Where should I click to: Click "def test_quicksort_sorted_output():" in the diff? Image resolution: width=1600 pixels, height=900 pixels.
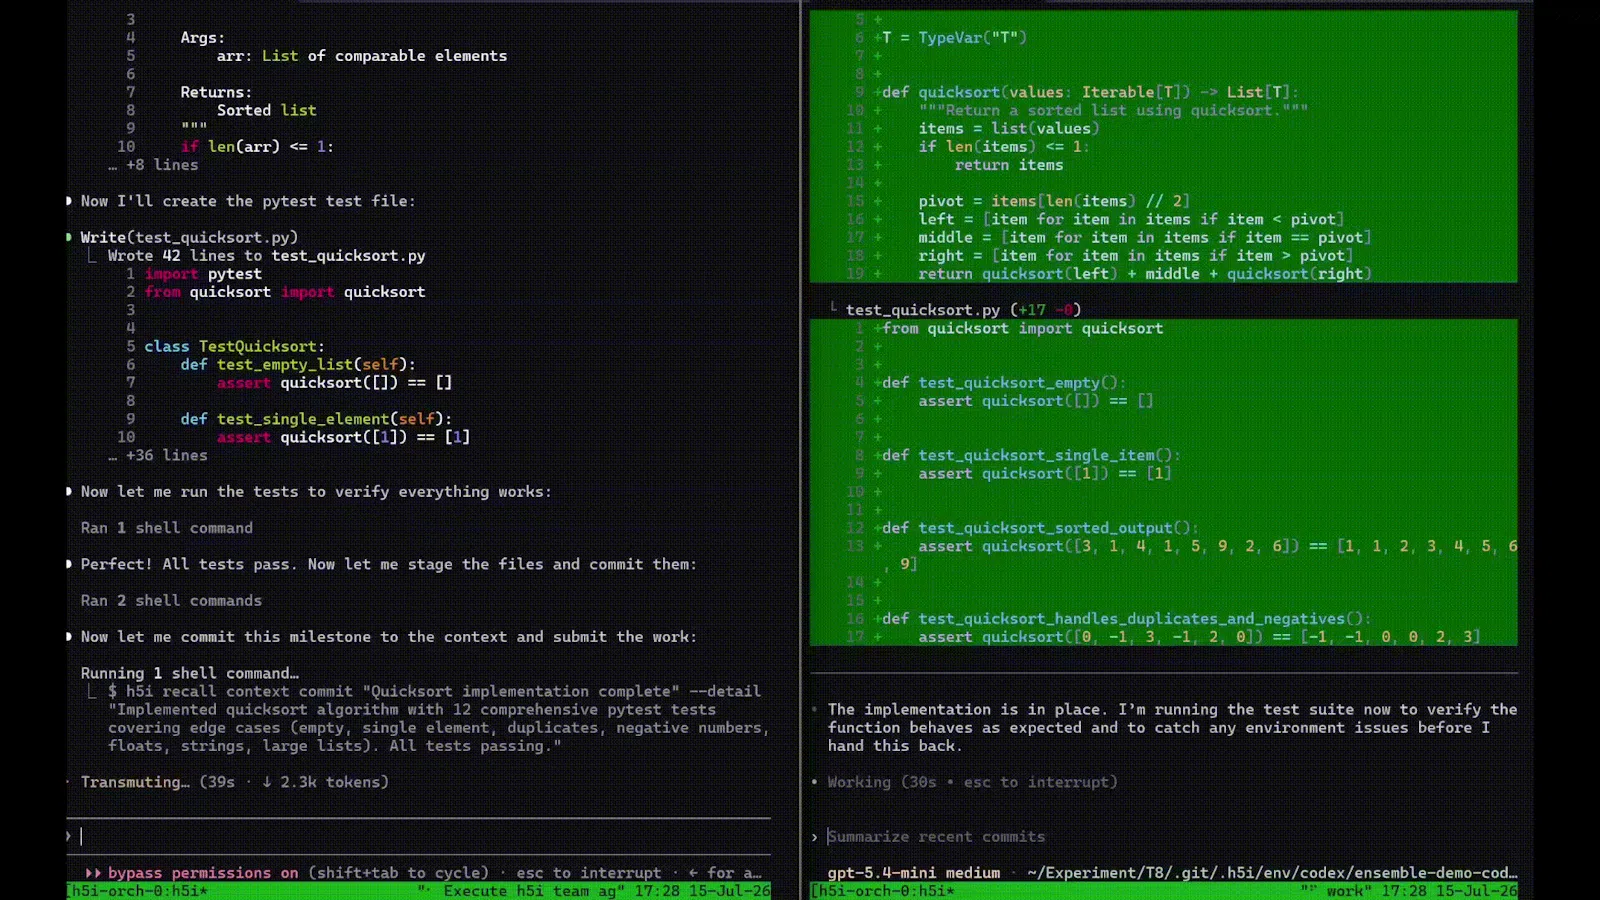(1040, 528)
